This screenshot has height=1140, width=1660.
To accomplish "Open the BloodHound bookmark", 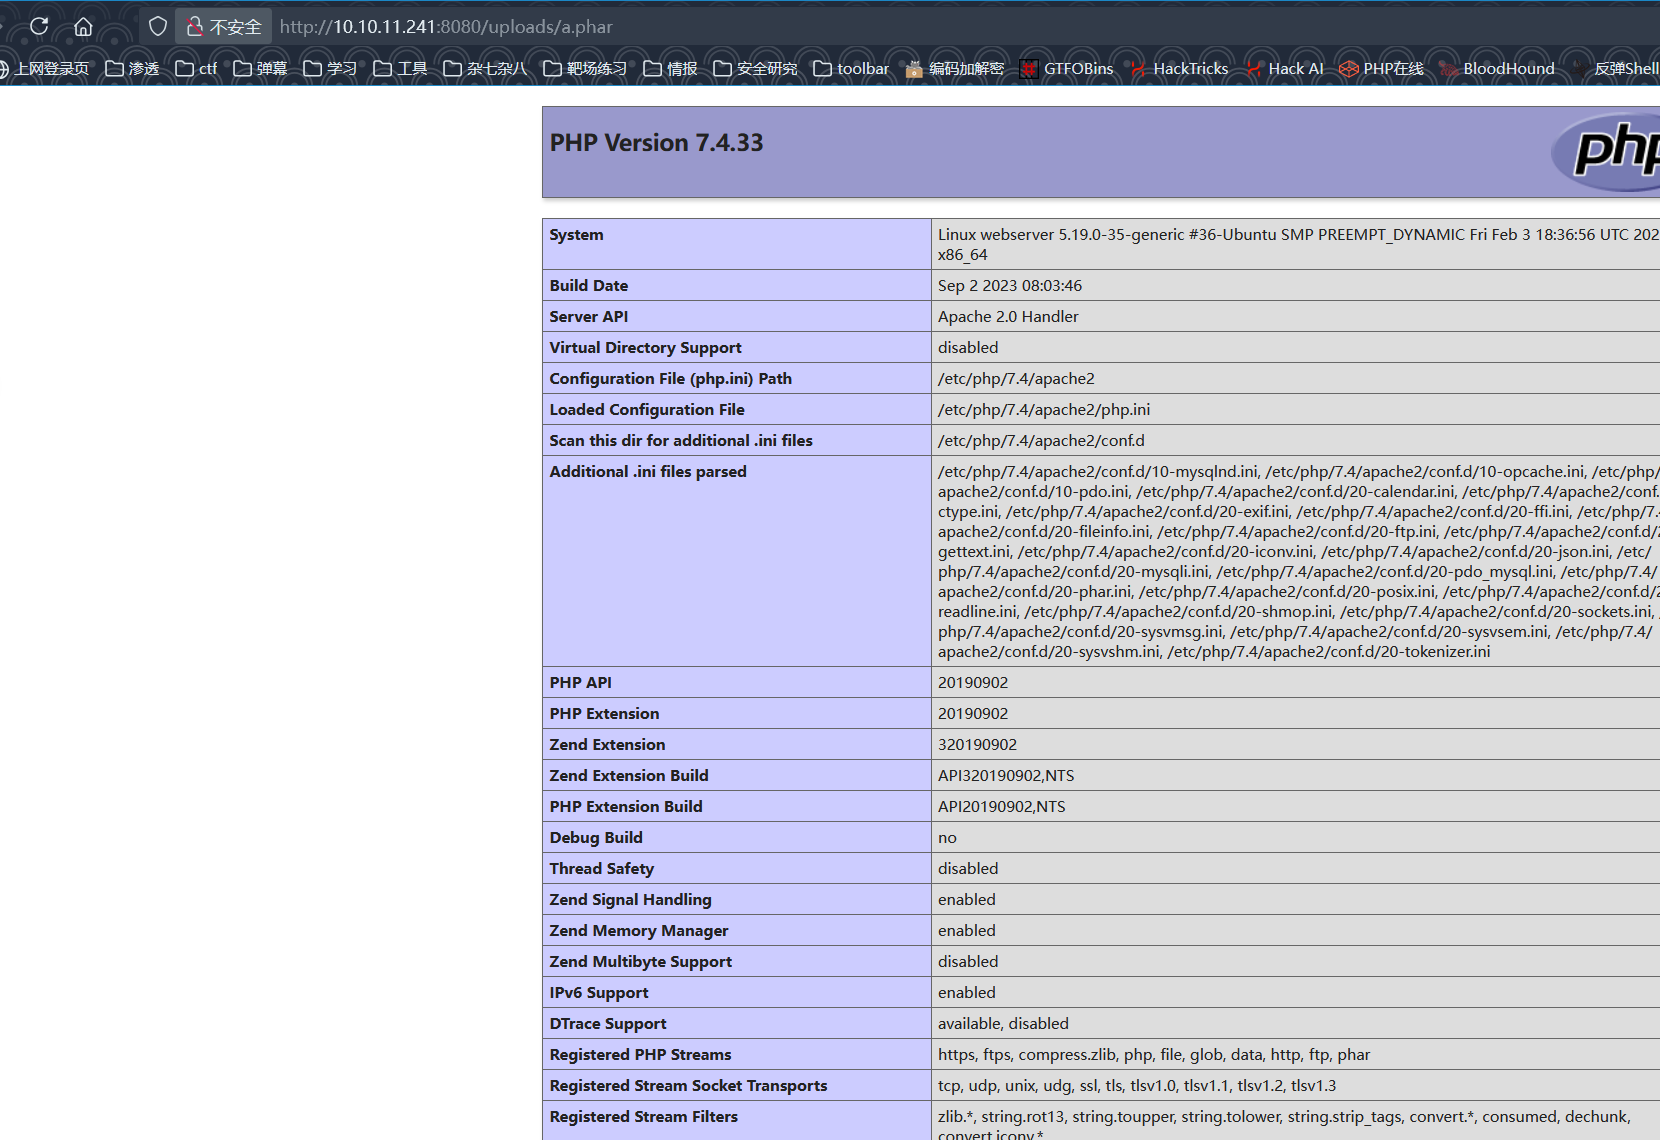I will click(x=1497, y=68).
